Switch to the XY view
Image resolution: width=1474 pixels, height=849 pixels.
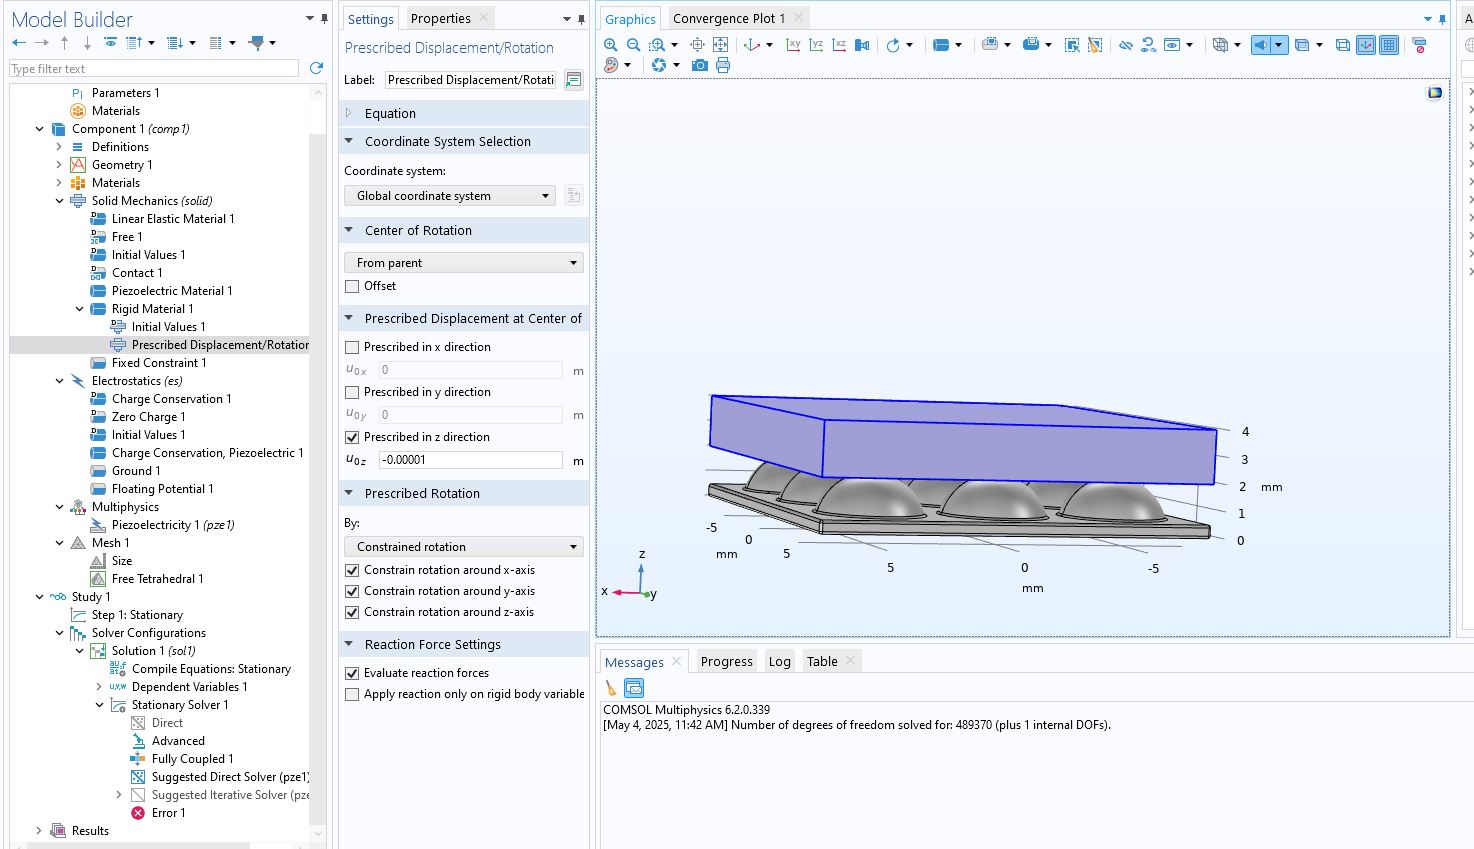tap(793, 45)
